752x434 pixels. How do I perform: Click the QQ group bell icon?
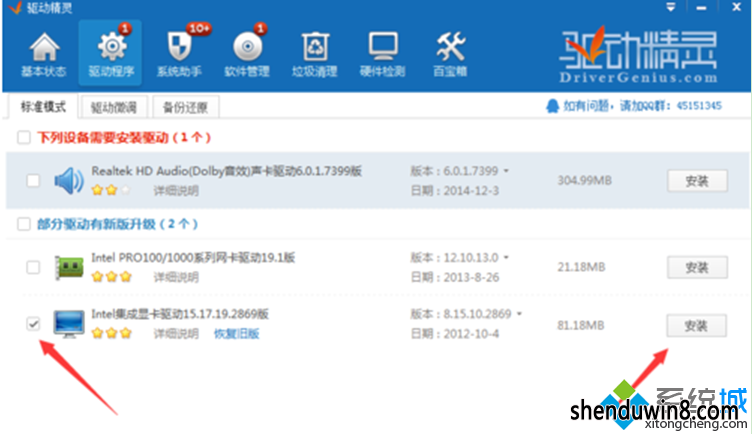(x=552, y=106)
